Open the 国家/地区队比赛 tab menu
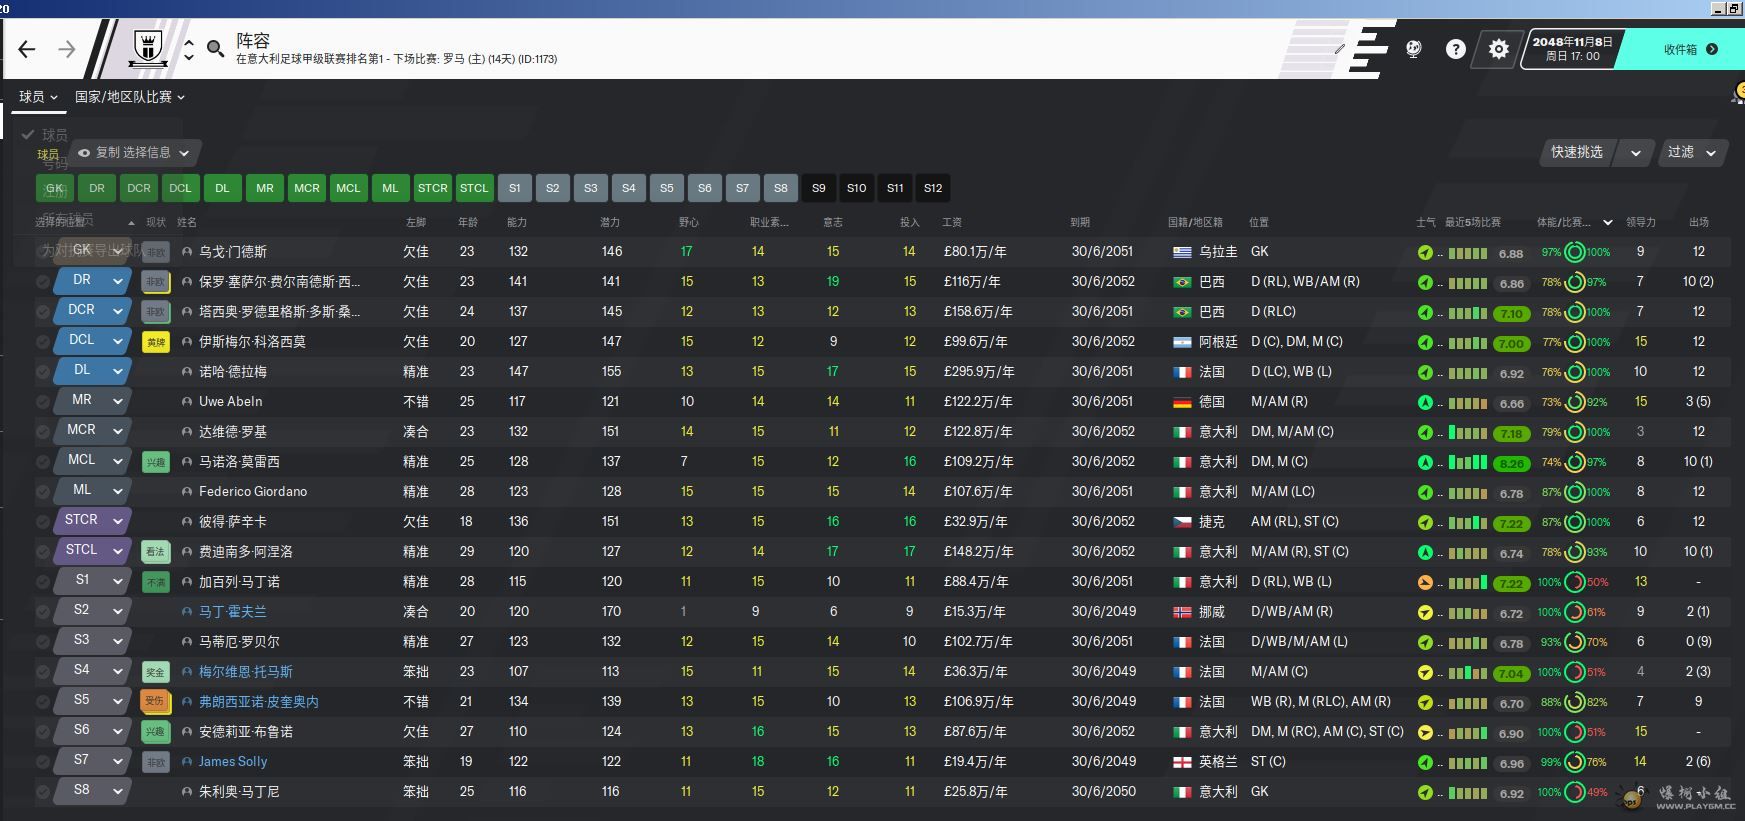This screenshot has width=1745, height=821. click(130, 97)
